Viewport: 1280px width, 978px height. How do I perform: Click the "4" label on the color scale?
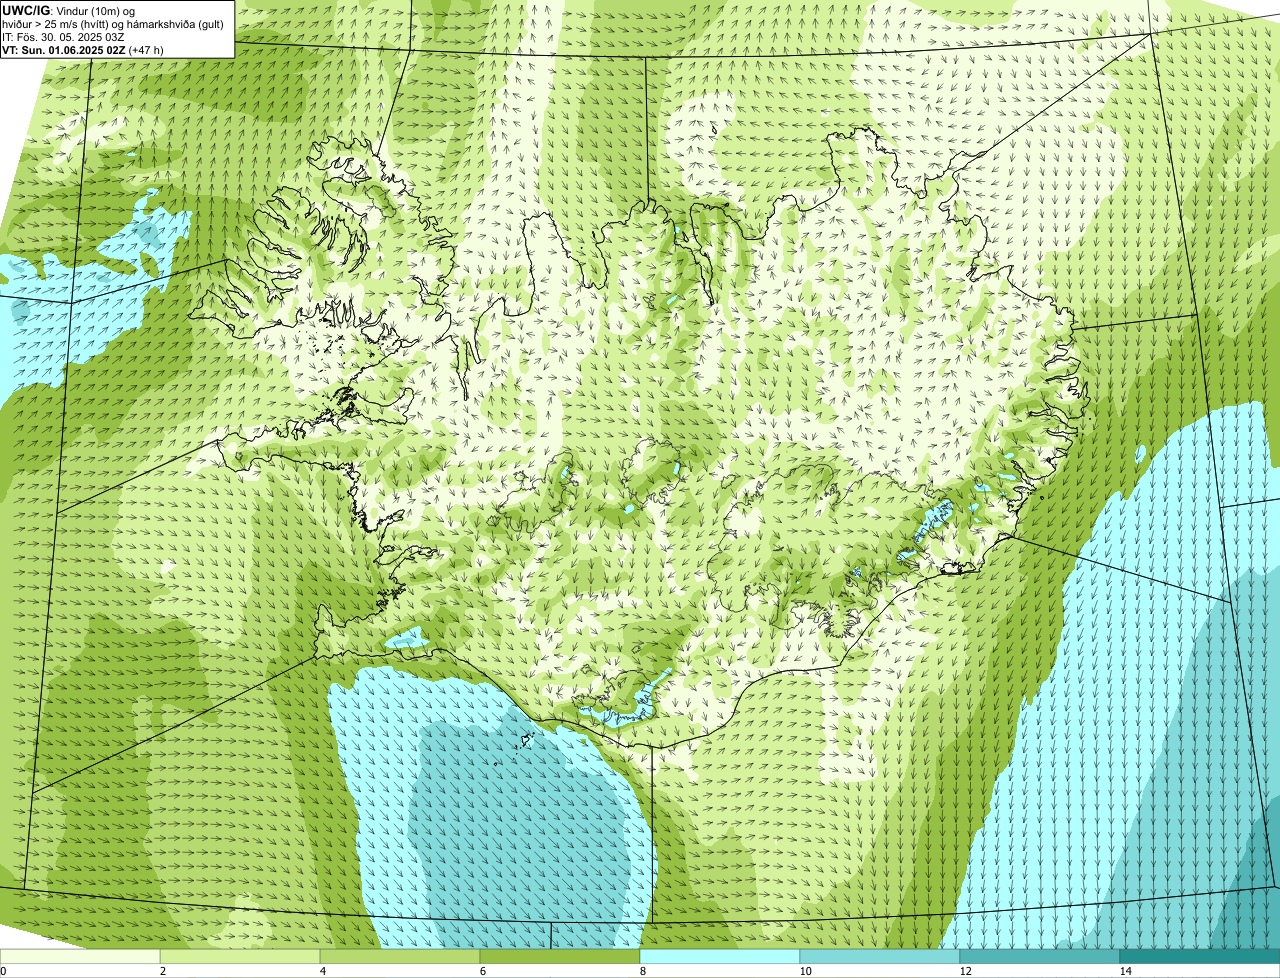322,971
